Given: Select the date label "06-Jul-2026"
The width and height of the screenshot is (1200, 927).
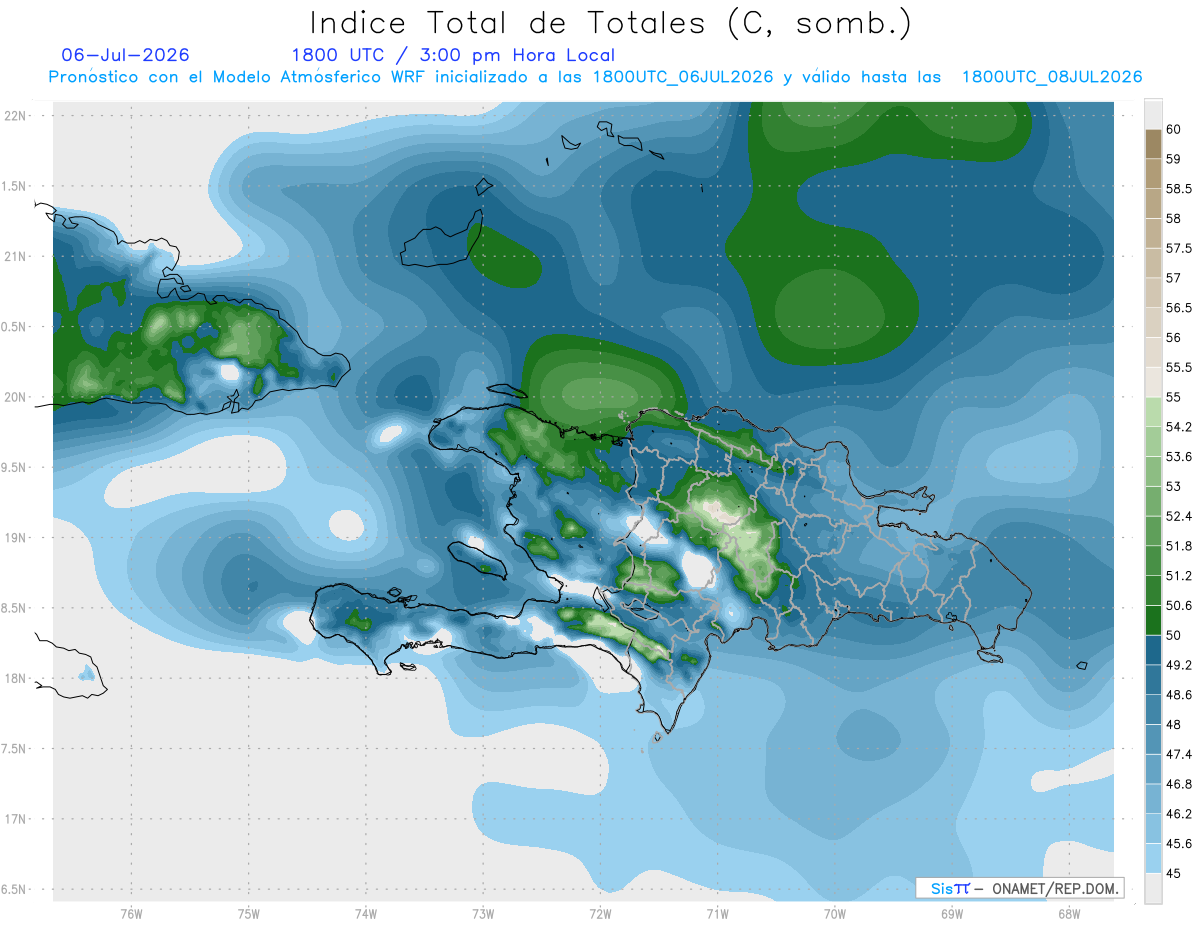Looking at the screenshot, I should [125, 55].
